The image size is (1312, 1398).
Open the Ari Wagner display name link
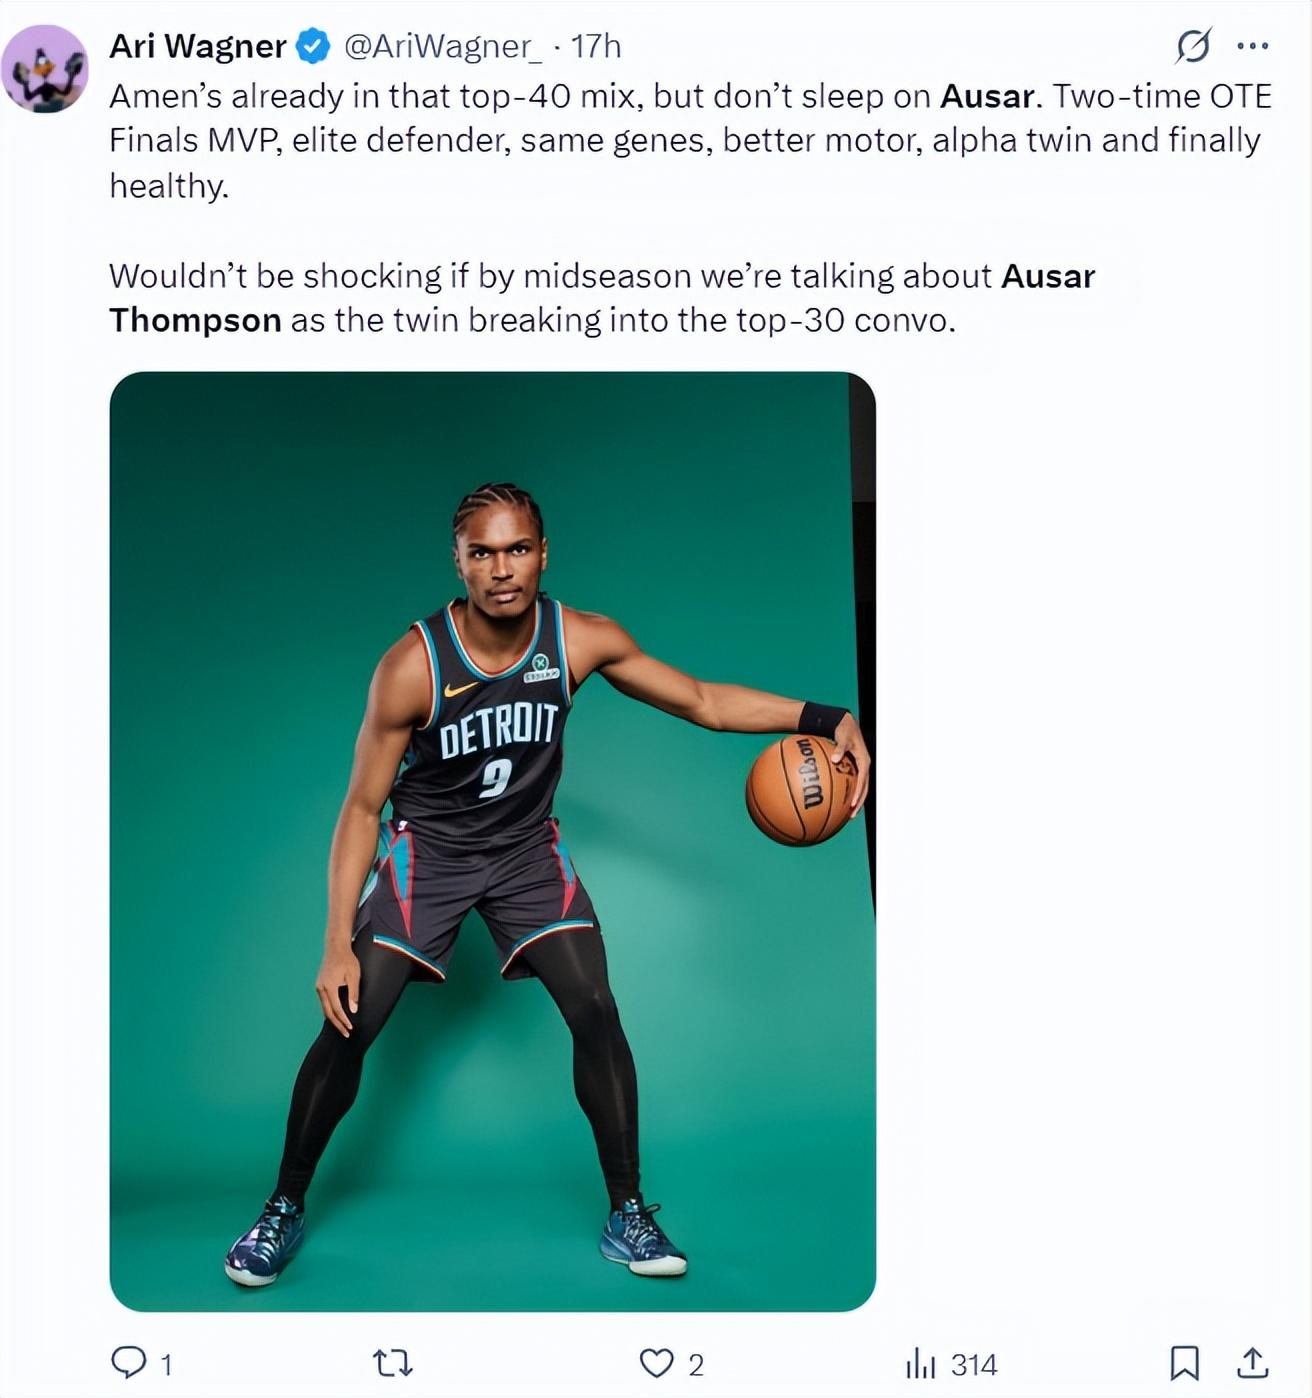[x=198, y=46]
